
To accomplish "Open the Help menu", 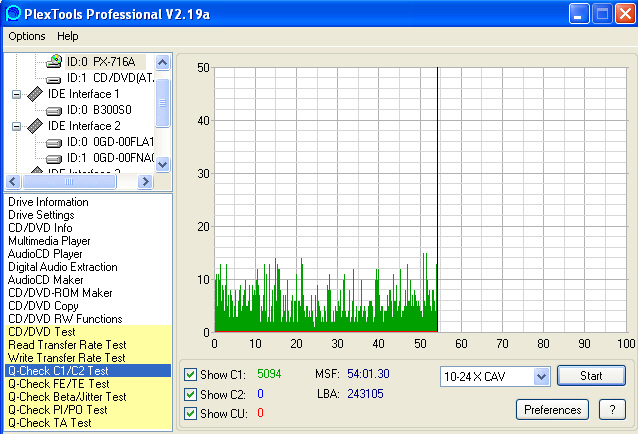I will click(68, 36).
